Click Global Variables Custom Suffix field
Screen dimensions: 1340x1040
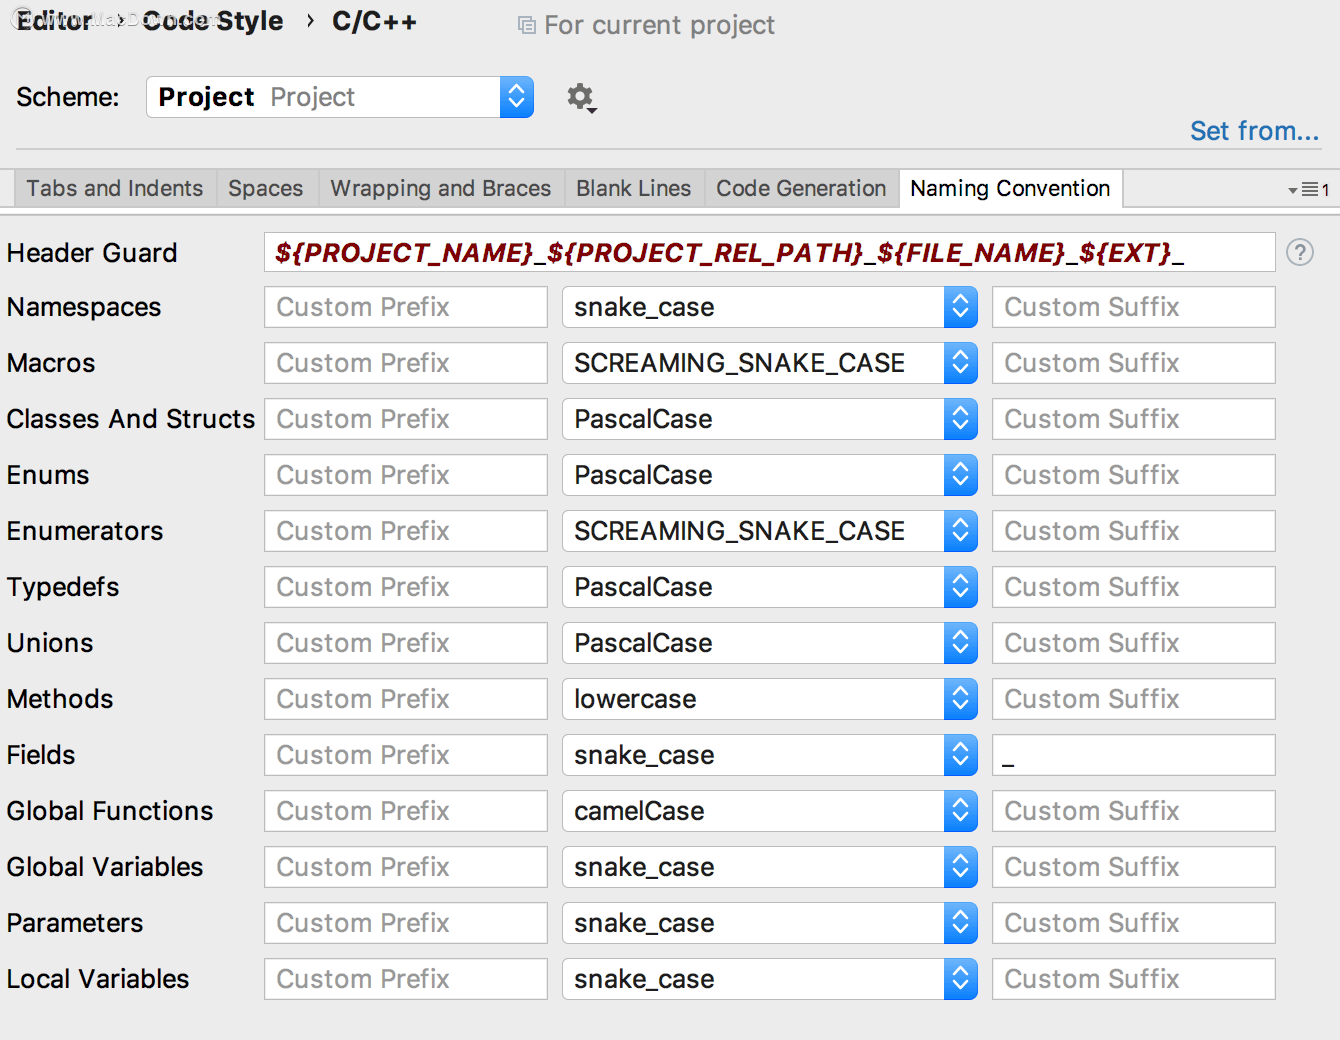(x=1134, y=867)
